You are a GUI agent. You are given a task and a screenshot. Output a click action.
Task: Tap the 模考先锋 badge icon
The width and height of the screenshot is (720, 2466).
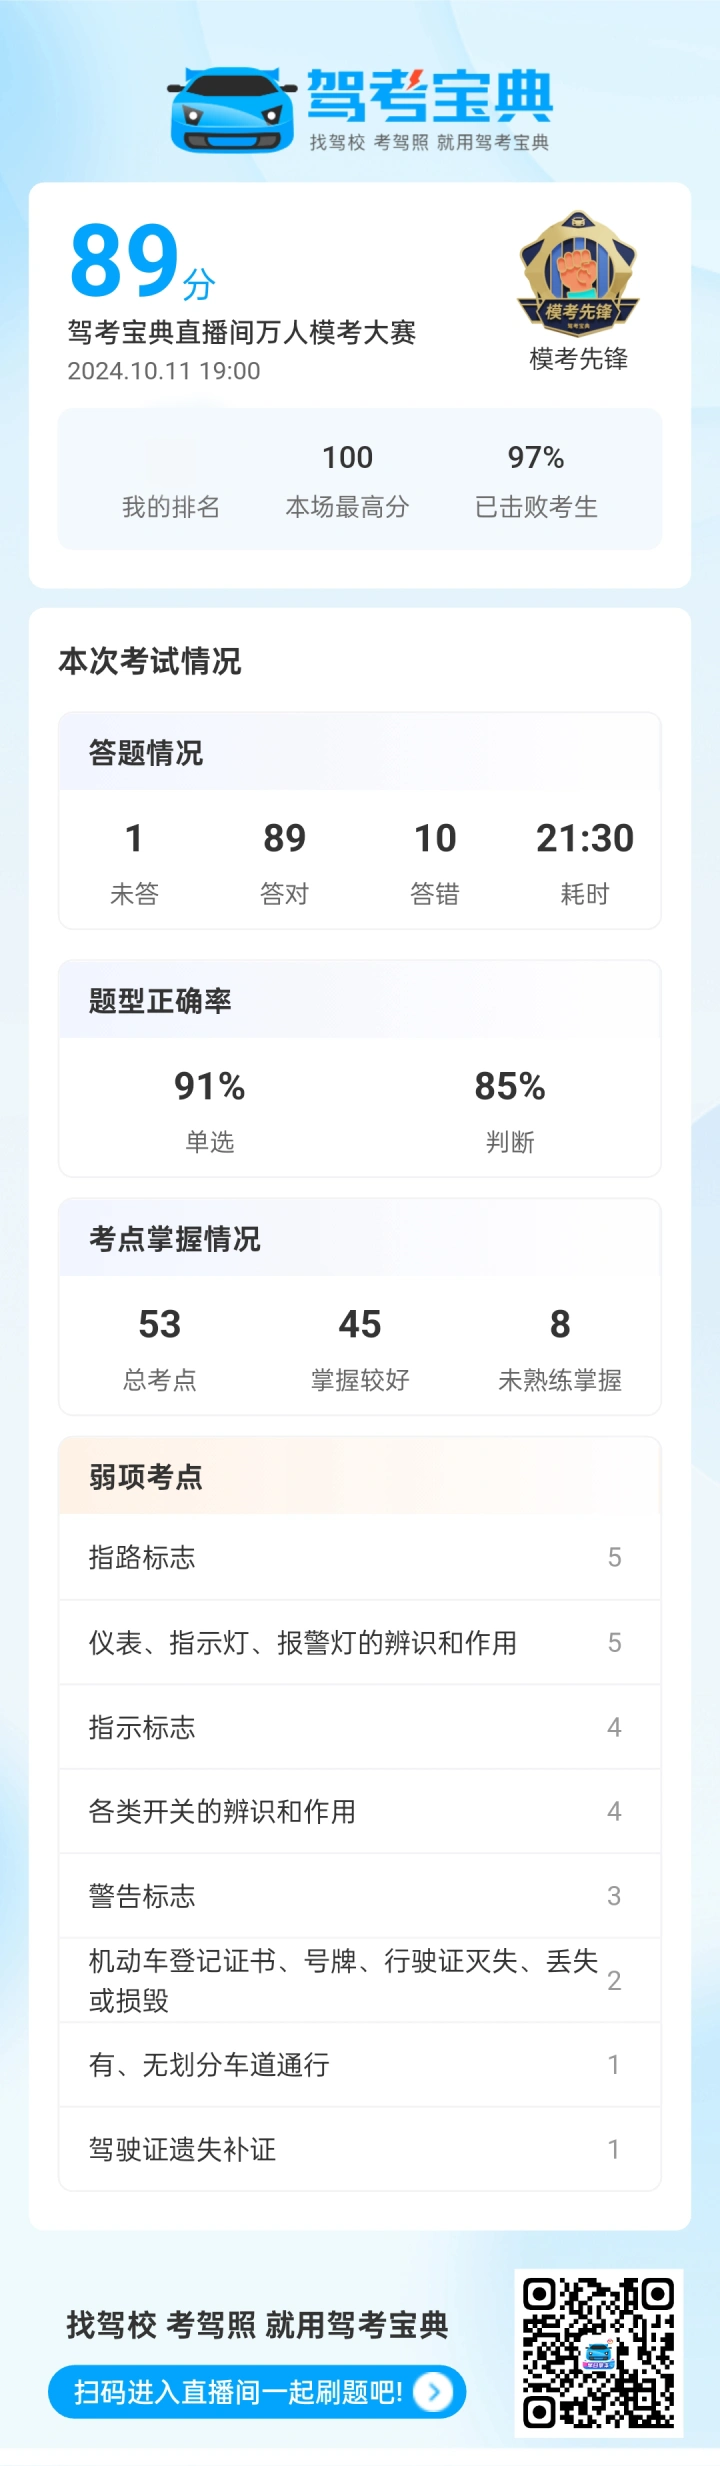coord(578,273)
